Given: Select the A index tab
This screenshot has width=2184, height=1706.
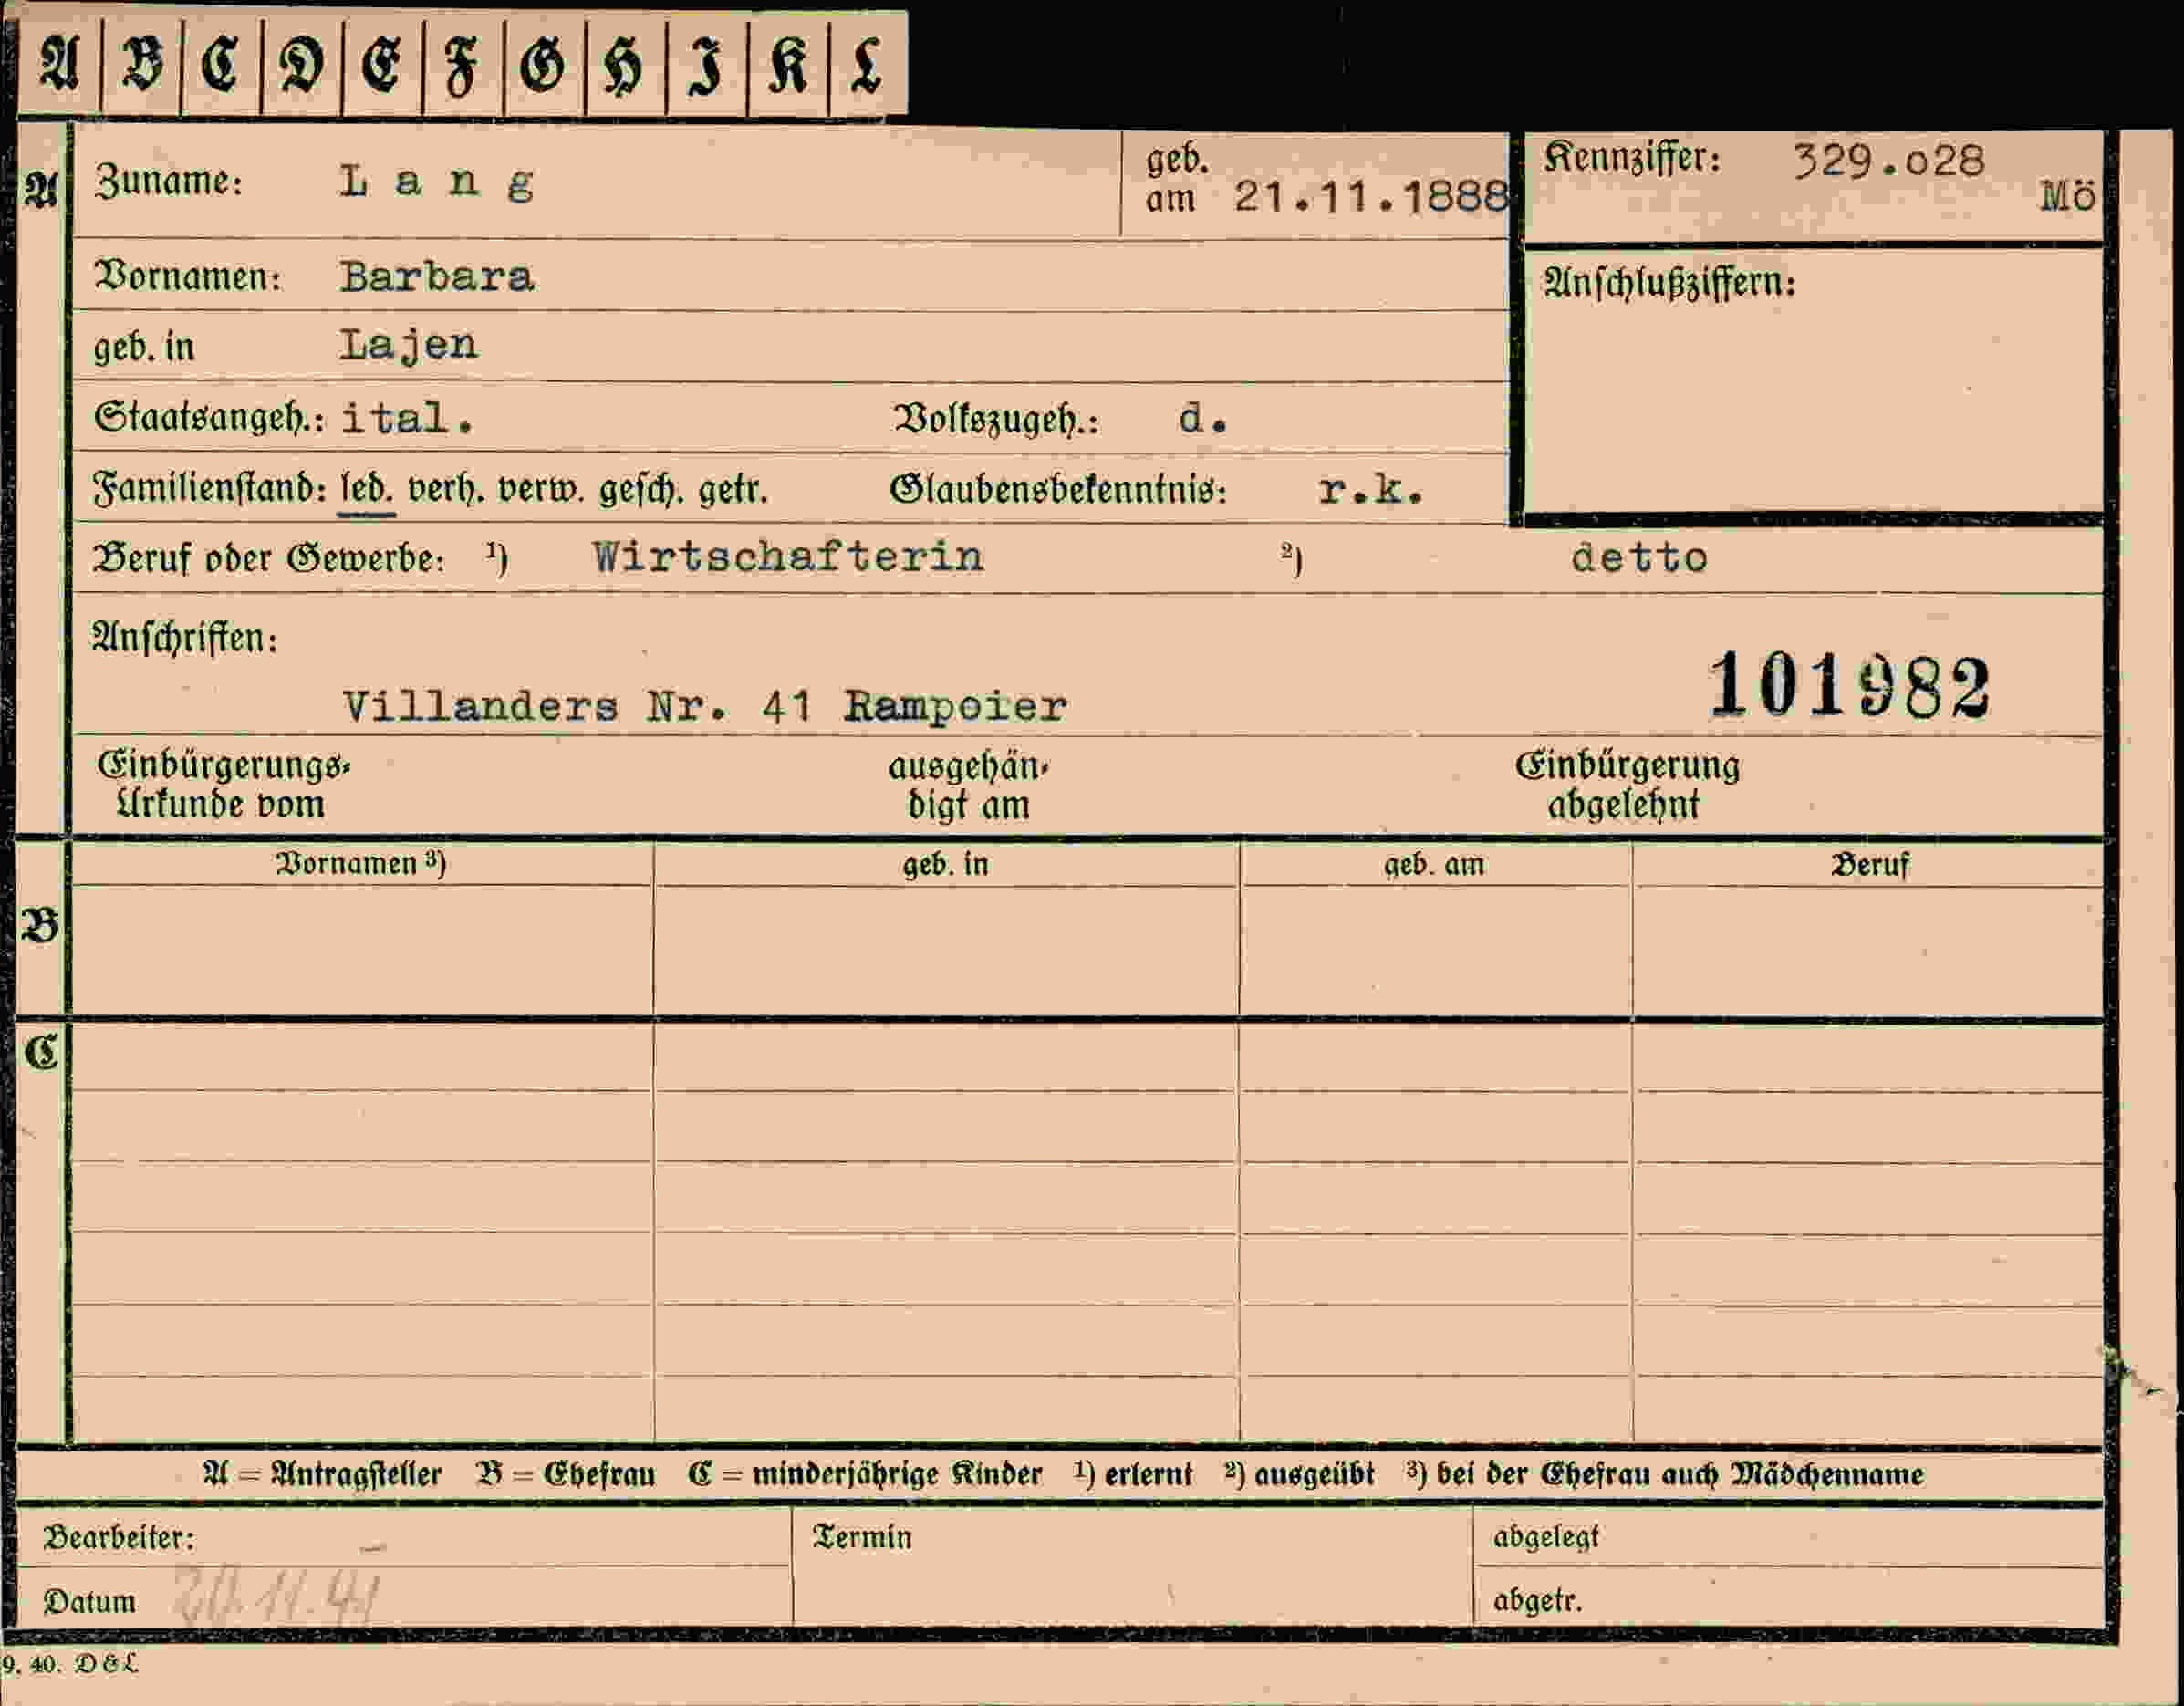Looking at the screenshot, I should 59,64.
